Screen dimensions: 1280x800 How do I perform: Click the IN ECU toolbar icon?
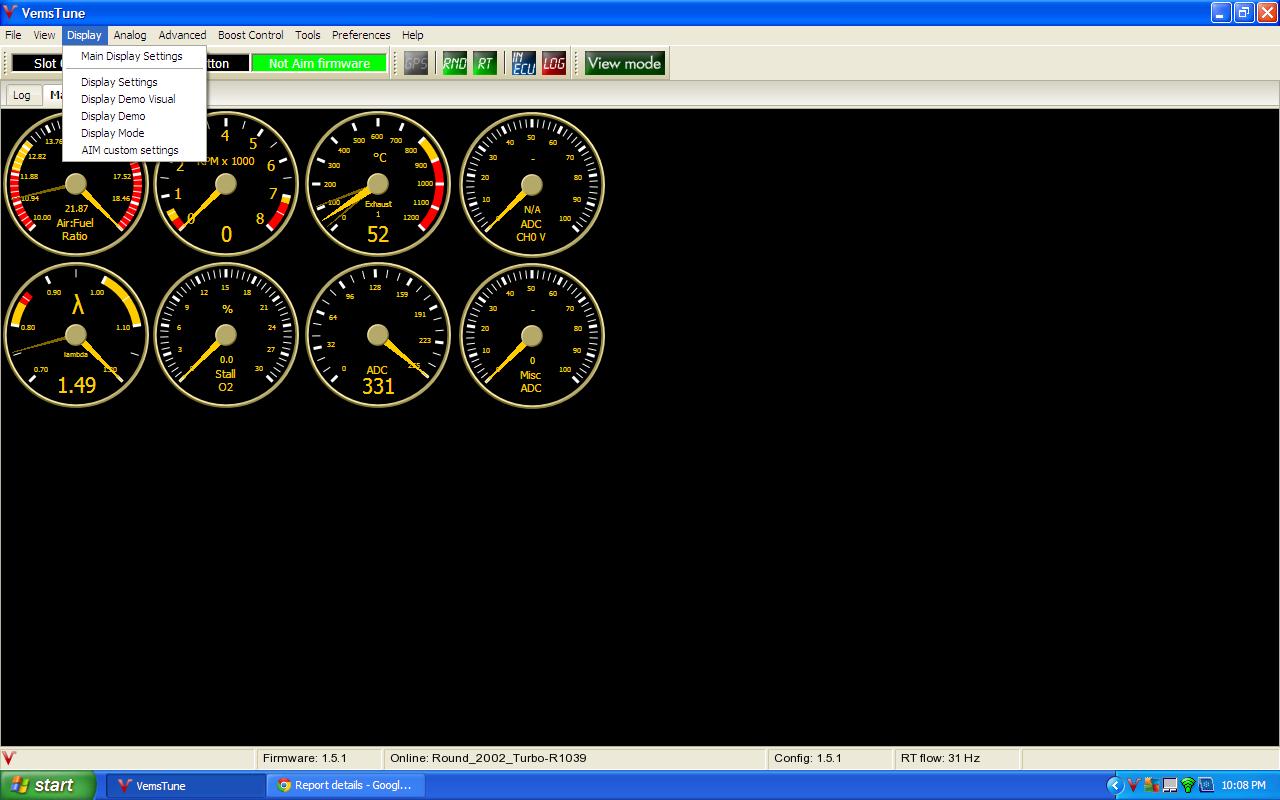pos(523,63)
